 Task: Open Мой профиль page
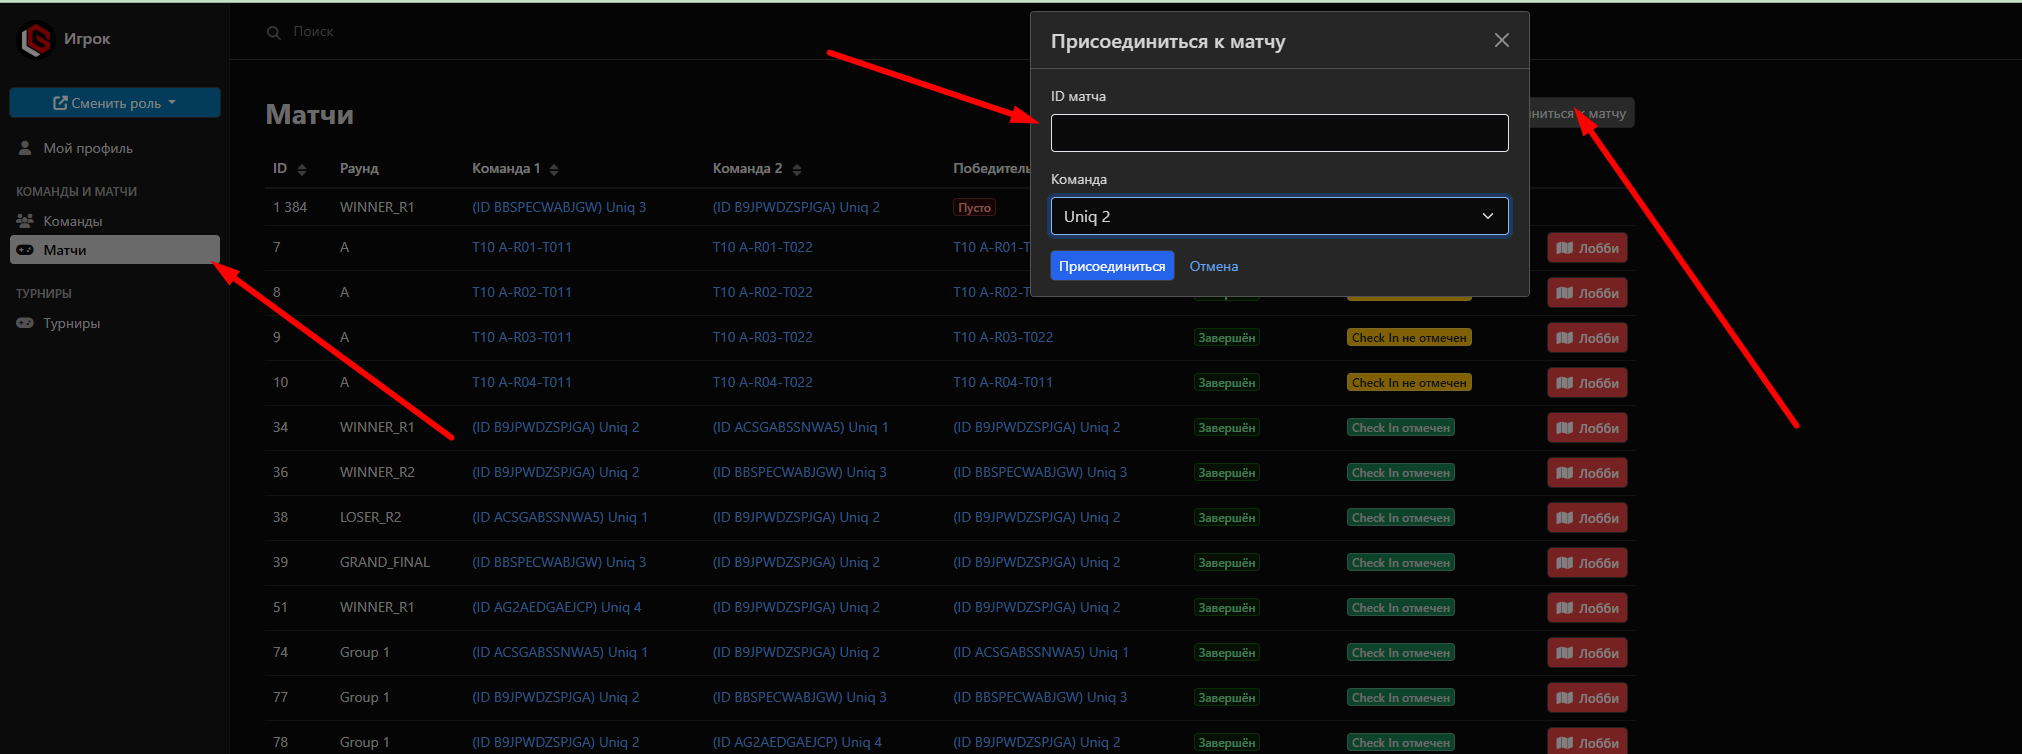point(88,148)
